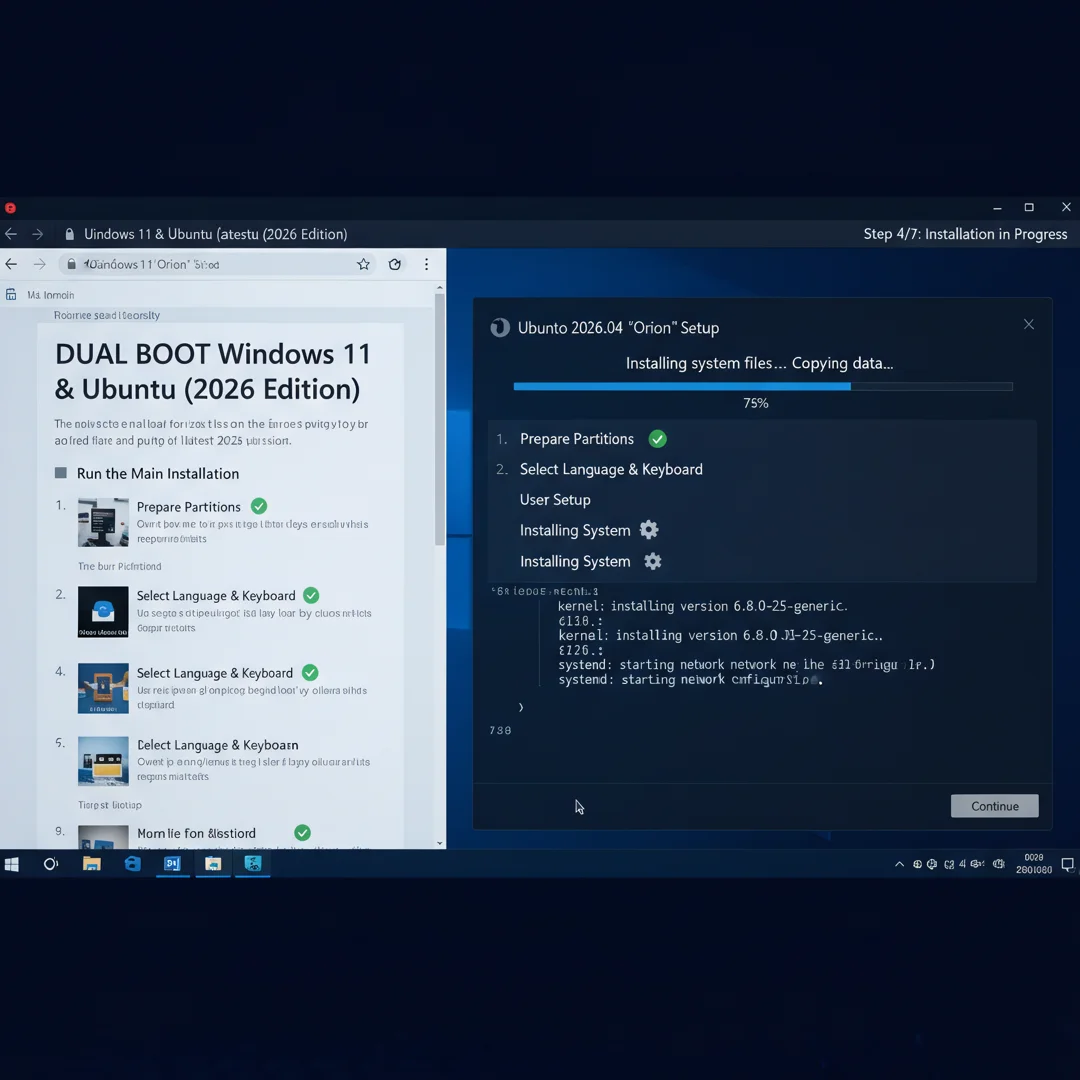The height and width of the screenshot is (1080, 1080).
Task: Open the step 2 thumbnail in the article
Action: pyautogui.click(x=103, y=612)
